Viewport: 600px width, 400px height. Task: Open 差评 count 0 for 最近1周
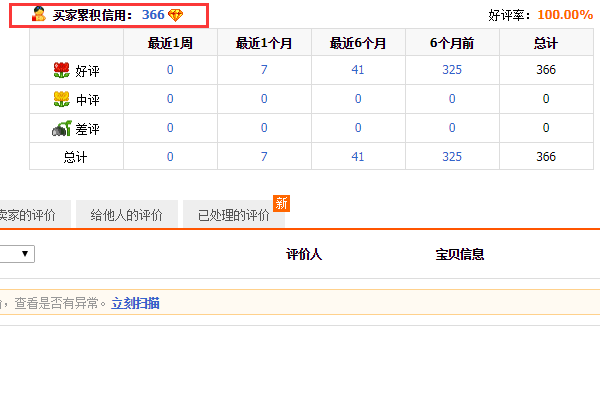pyautogui.click(x=170, y=127)
